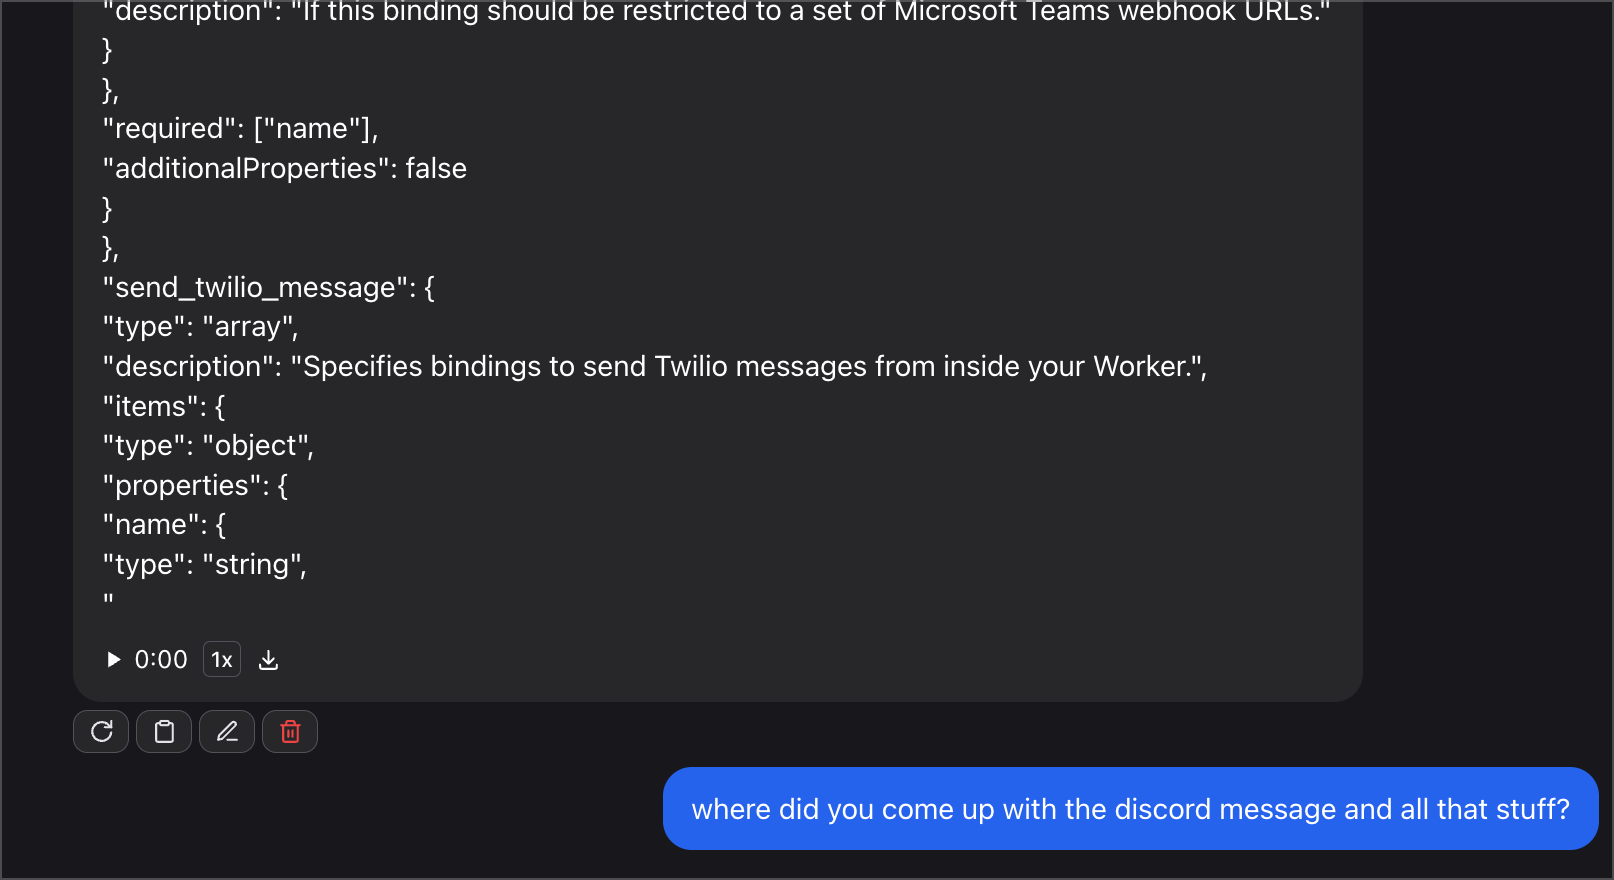Click the "required": ["name"] line
Screen dimensions: 1614x880
click(240, 129)
